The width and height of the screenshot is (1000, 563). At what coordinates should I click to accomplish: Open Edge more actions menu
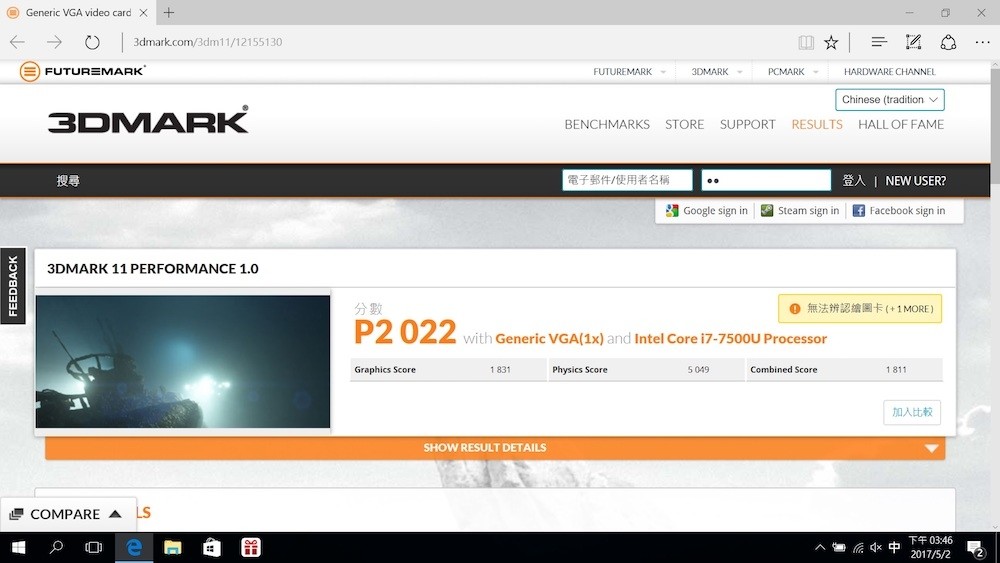pyautogui.click(x=982, y=42)
